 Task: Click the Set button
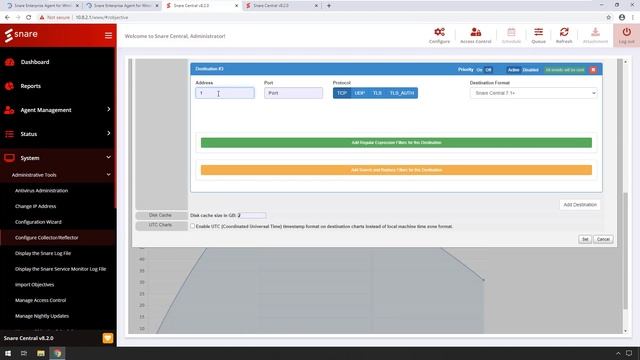coord(585,239)
